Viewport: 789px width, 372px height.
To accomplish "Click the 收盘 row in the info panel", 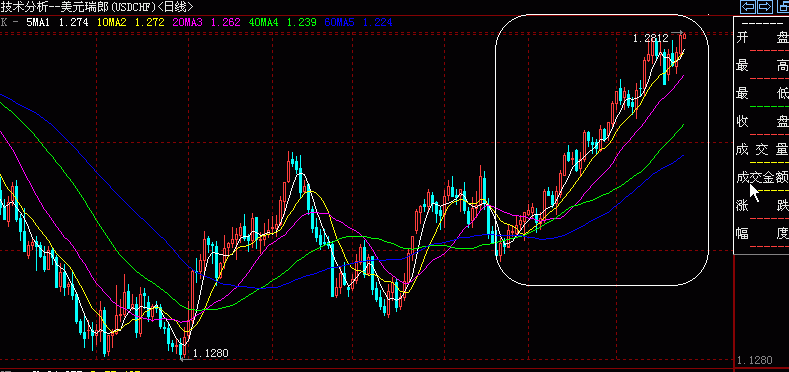I will [x=762, y=122].
